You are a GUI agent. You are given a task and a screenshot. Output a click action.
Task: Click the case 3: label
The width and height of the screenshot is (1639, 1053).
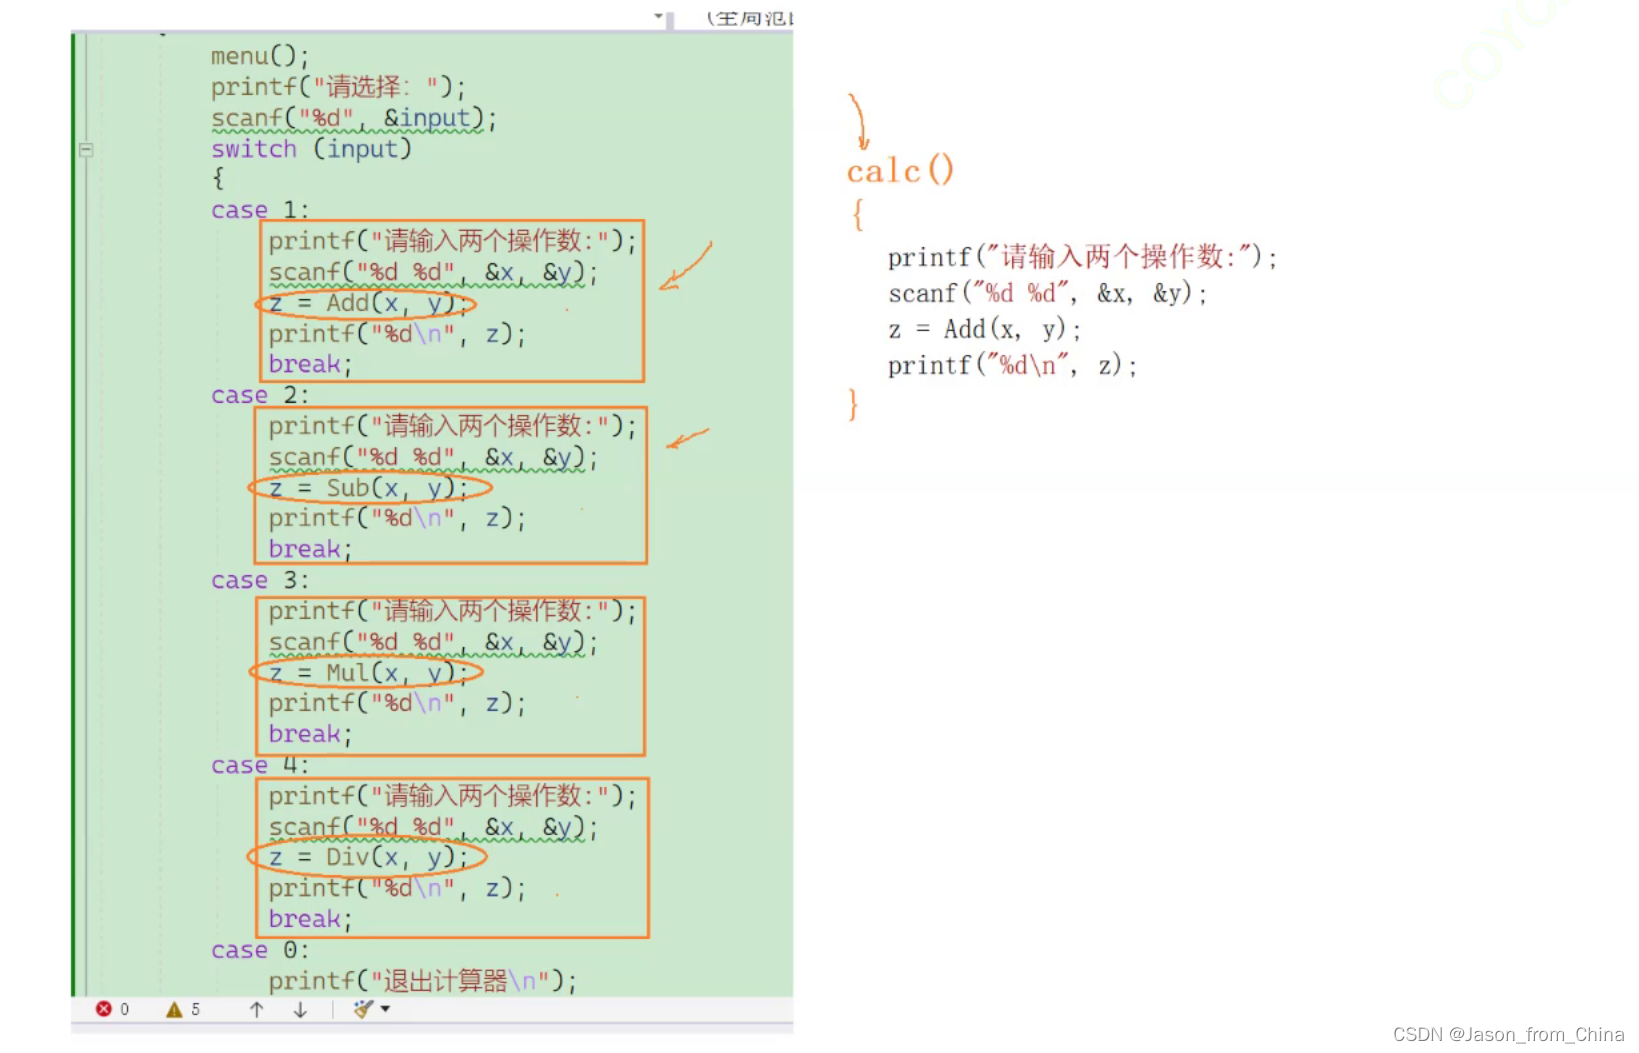tap(260, 580)
